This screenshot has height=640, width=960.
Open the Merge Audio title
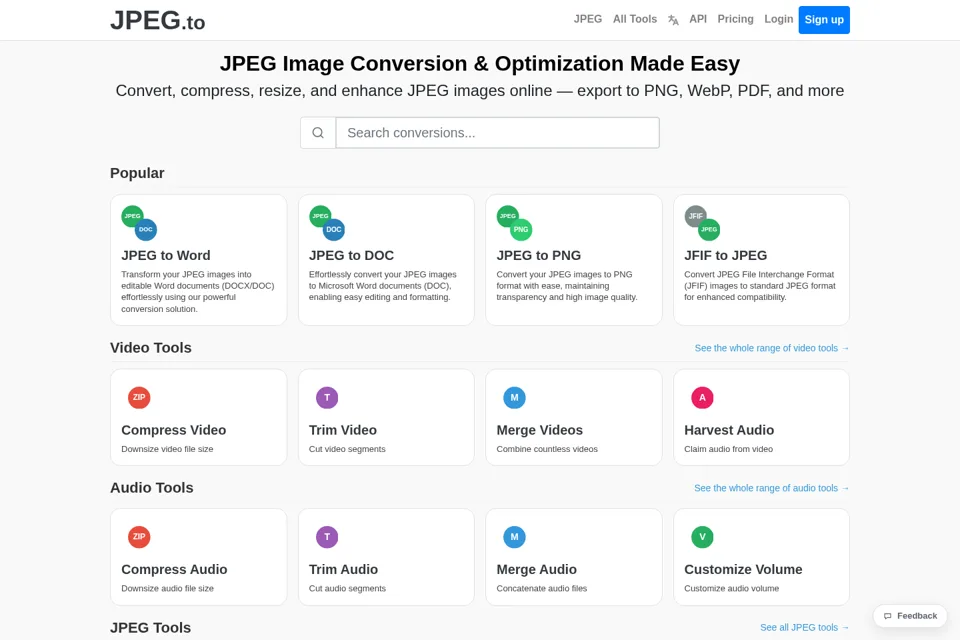[x=537, y=570]
